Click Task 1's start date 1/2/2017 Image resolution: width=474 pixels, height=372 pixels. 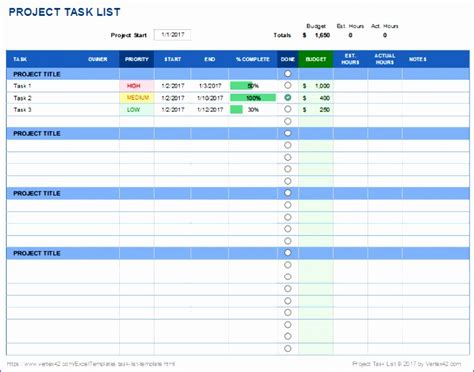tap(173, 86)
